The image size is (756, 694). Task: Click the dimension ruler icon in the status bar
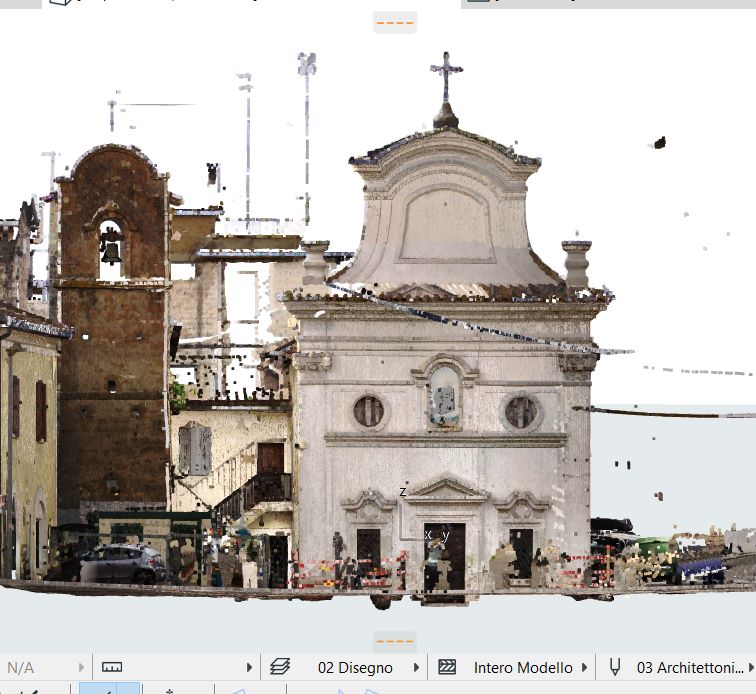[x=112, y=667]
